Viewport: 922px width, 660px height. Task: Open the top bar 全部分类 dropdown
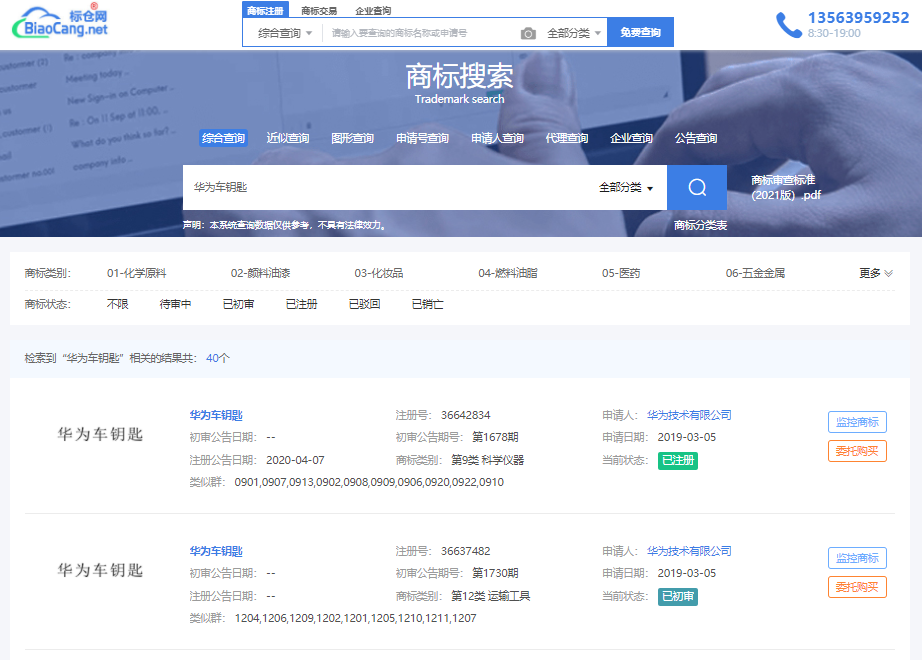[x=573, y=34]
